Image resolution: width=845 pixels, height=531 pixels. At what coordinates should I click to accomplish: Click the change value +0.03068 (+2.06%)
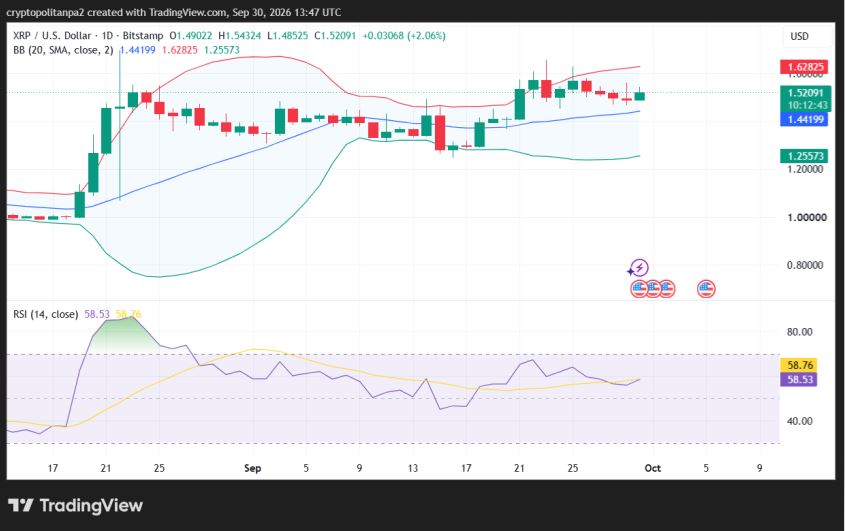[404, 36]
